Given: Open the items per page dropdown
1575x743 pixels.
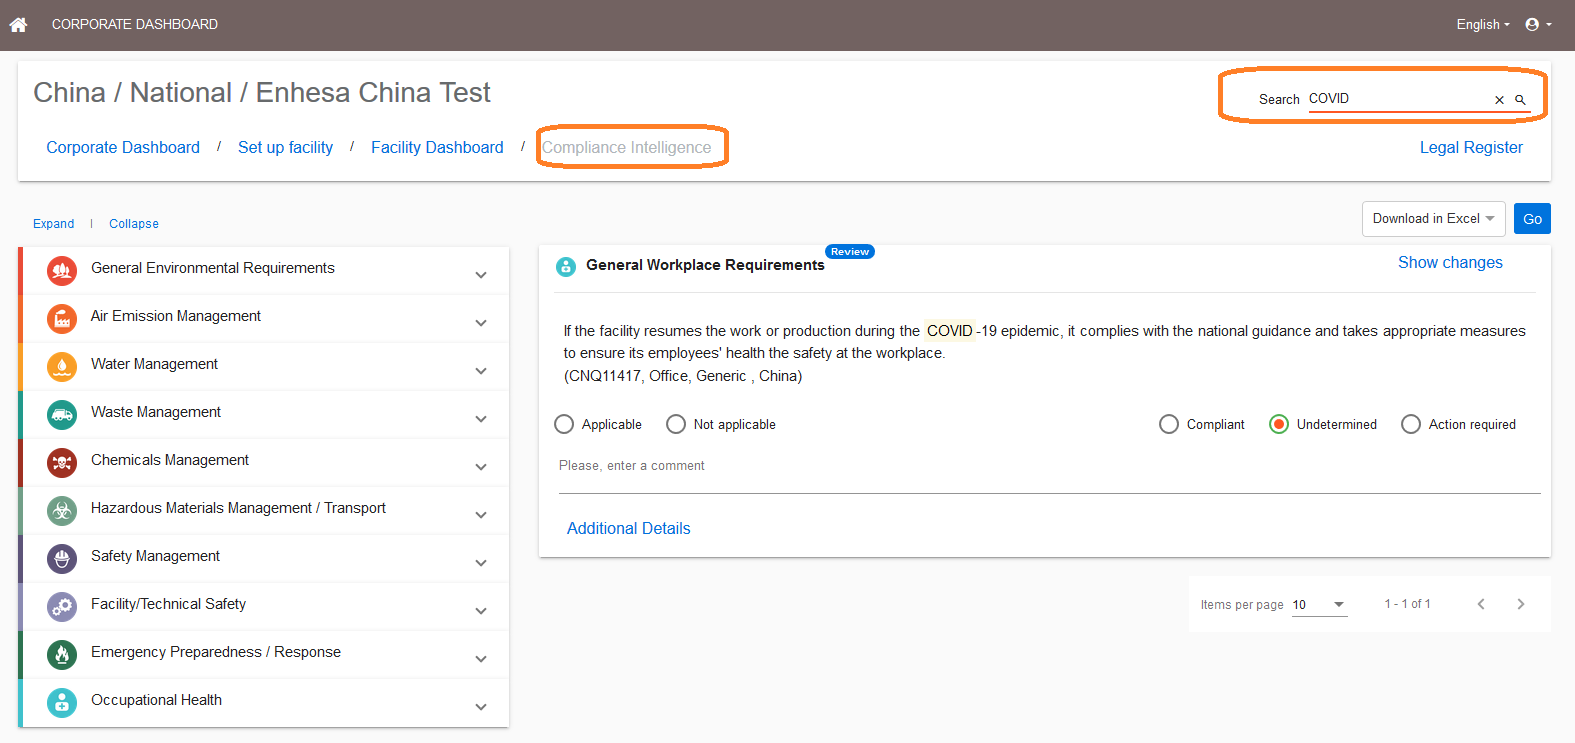Looking at the screenshot, I should [1319, 604].
